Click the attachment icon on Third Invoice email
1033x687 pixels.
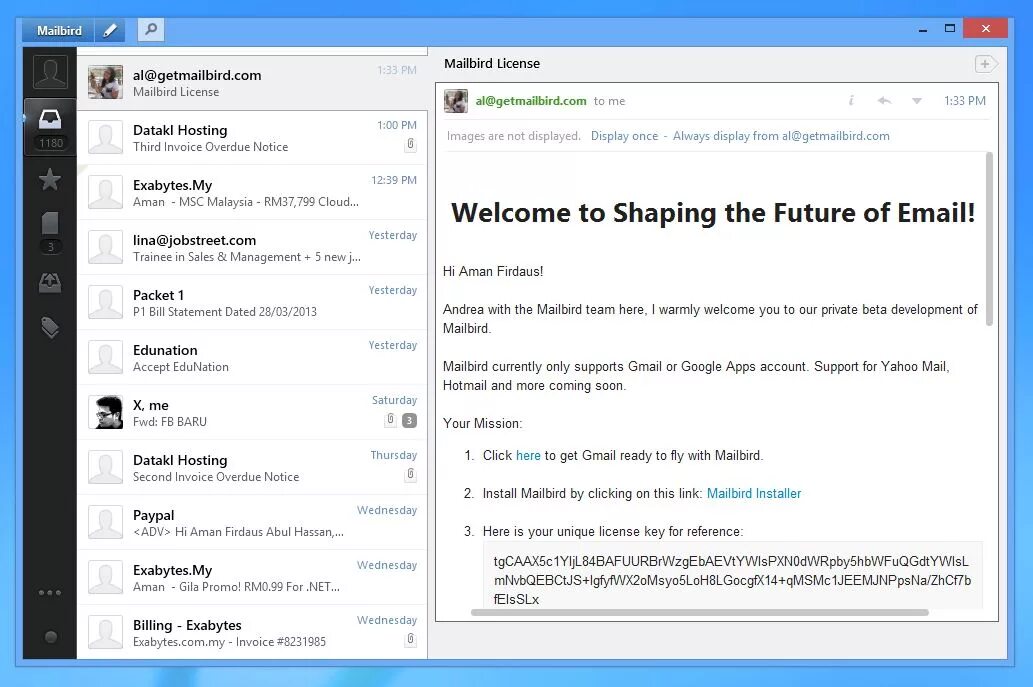click(x=410, y=144)
